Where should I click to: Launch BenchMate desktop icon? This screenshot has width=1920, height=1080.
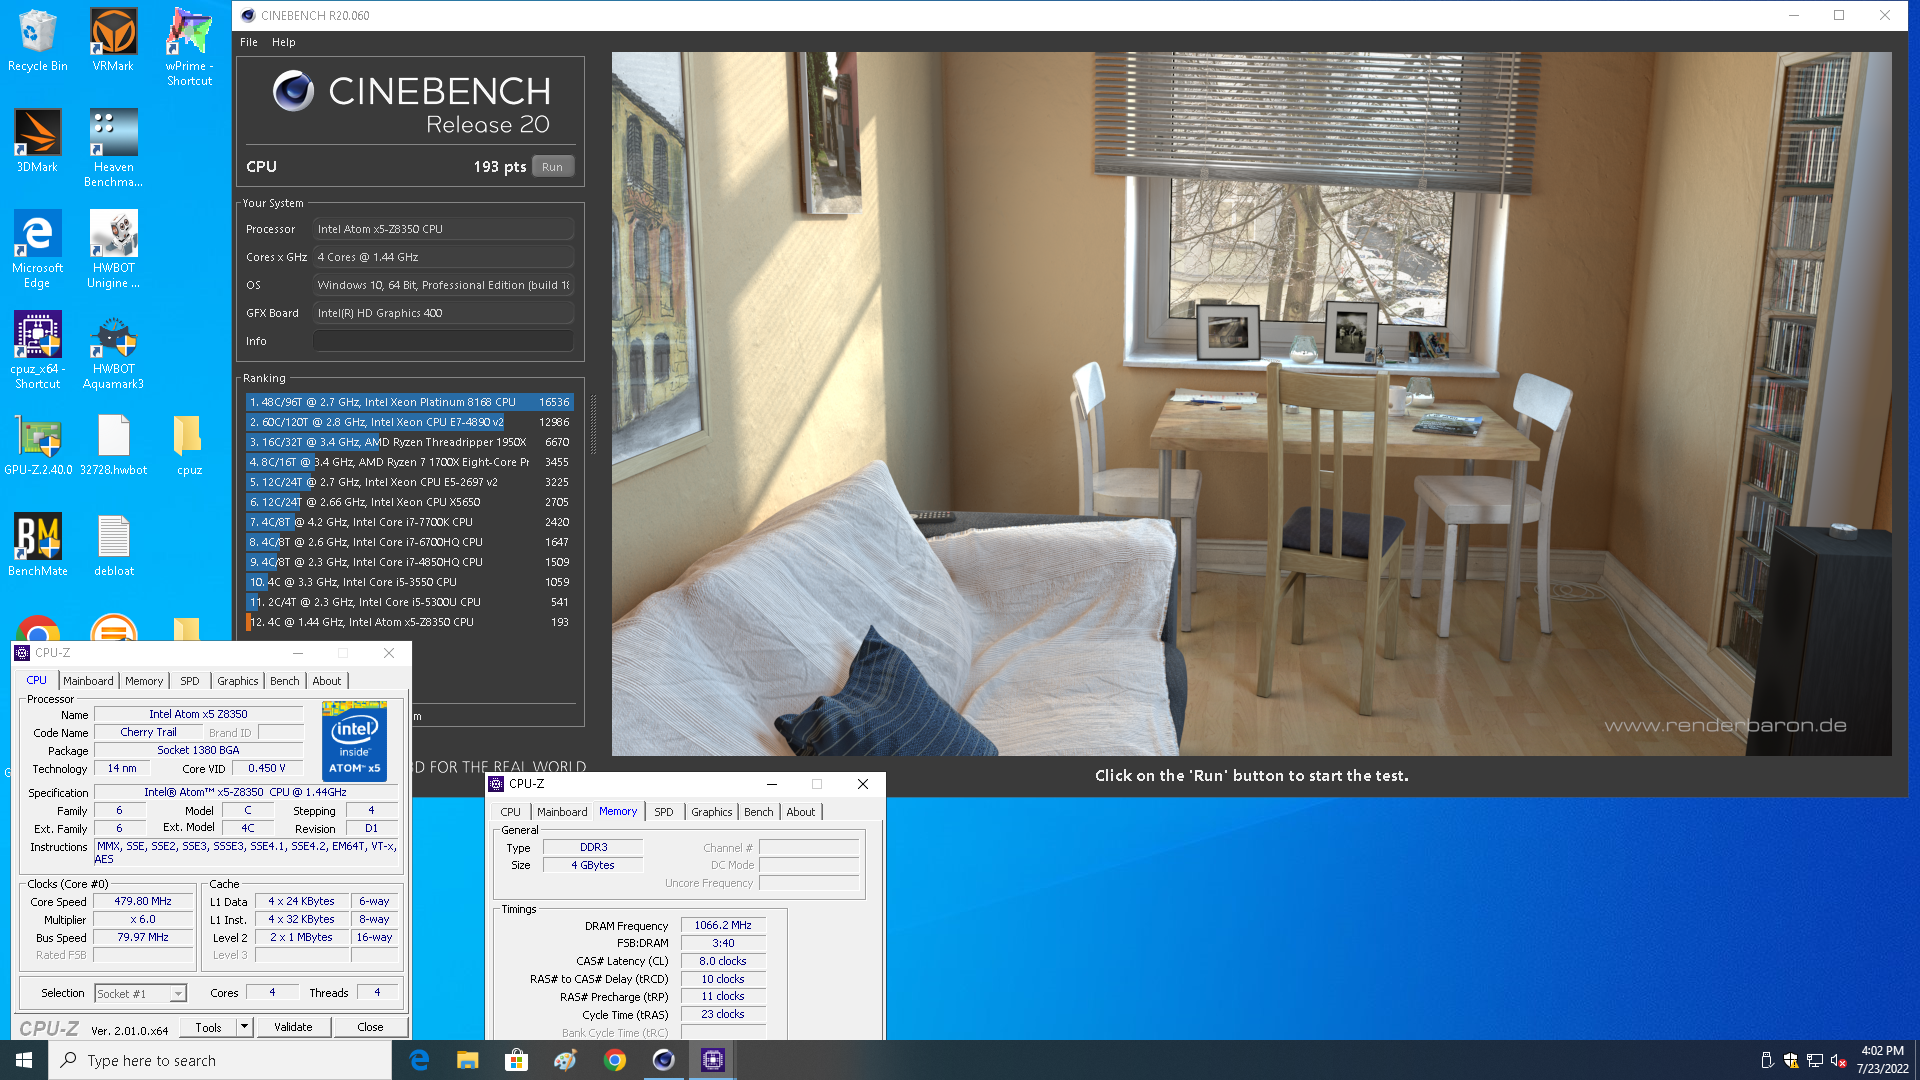coord(37,545)
